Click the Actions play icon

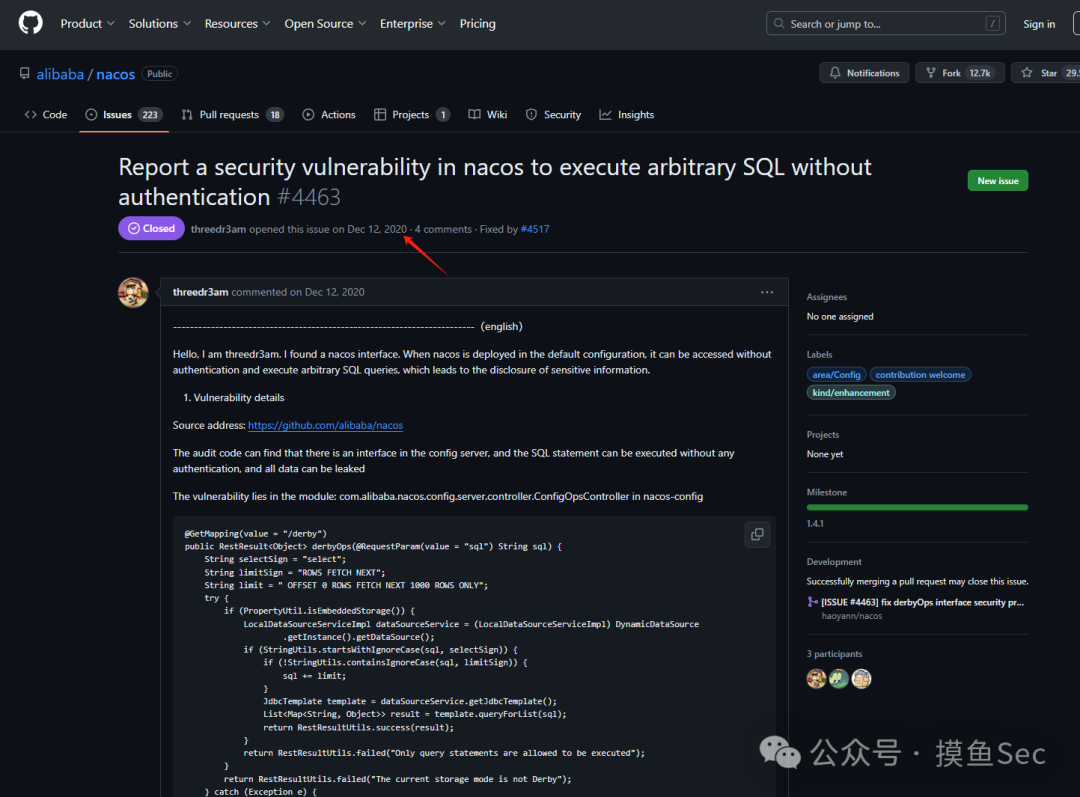(308, 115)
